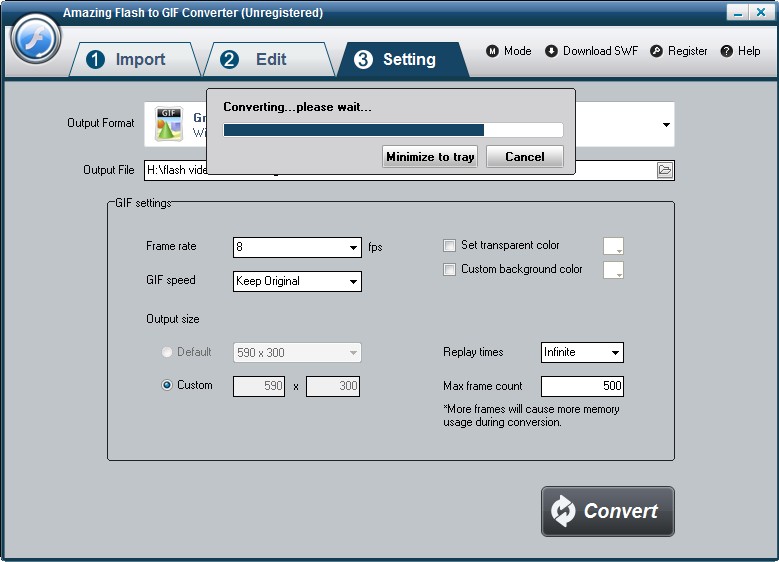Viewport: 779px width, 562px height.
Task: Click the GIF output format icon
Action: coord(169,124)
